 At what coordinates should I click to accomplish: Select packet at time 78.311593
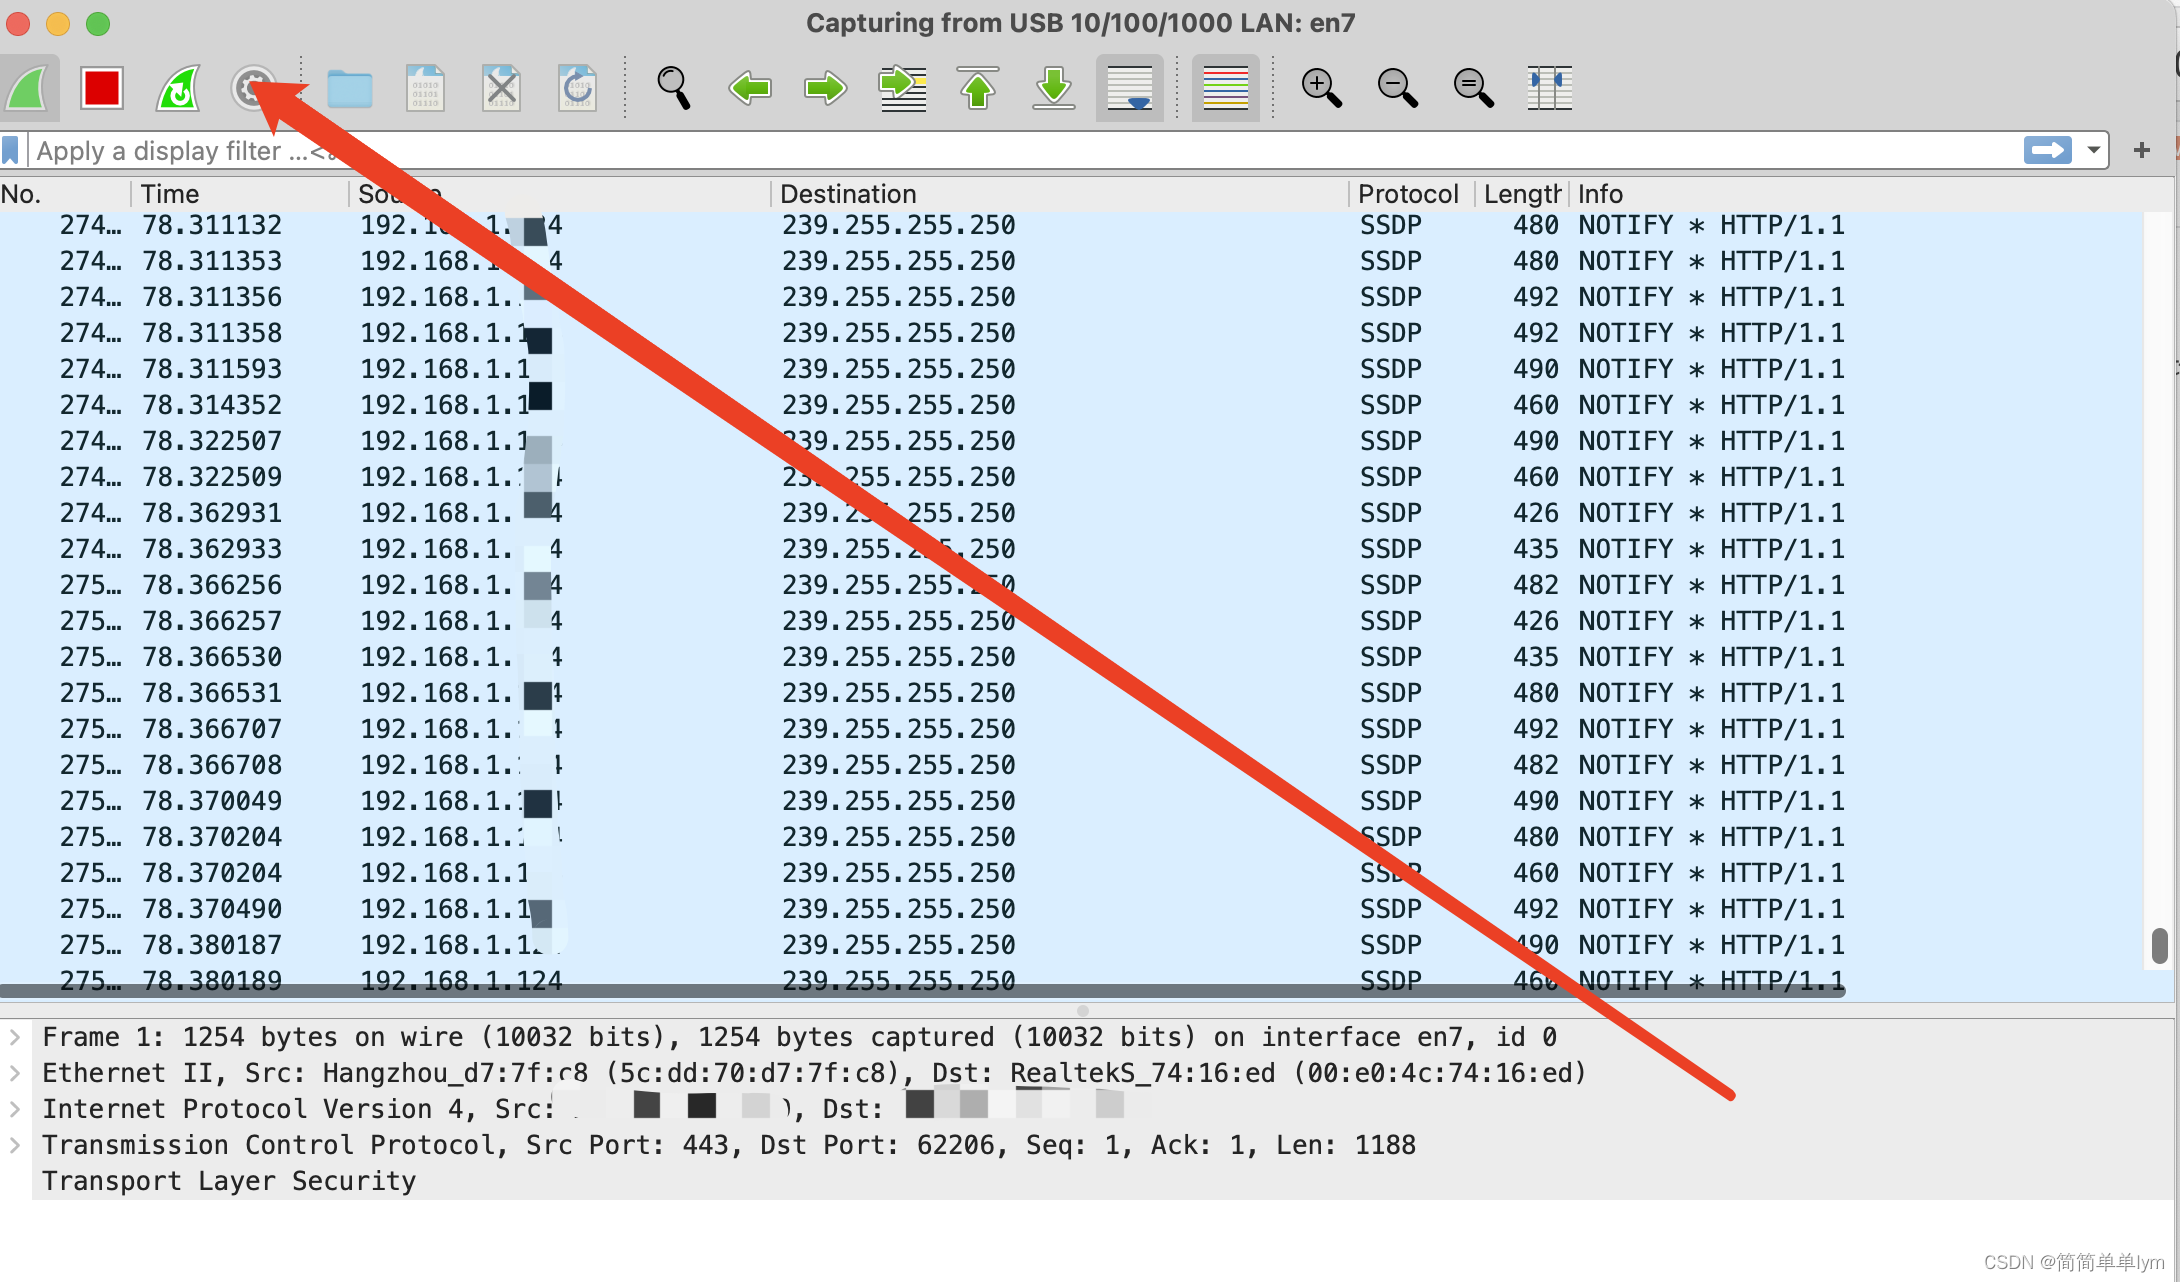pos(1070,369)
